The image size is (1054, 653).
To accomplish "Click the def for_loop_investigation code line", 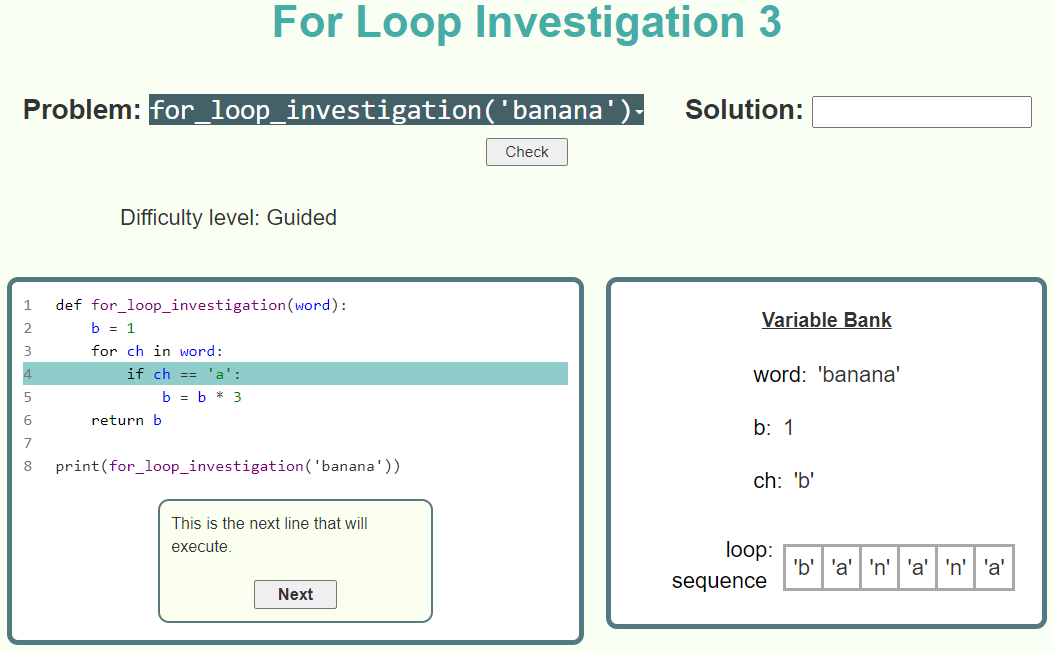I will [201, 305].
